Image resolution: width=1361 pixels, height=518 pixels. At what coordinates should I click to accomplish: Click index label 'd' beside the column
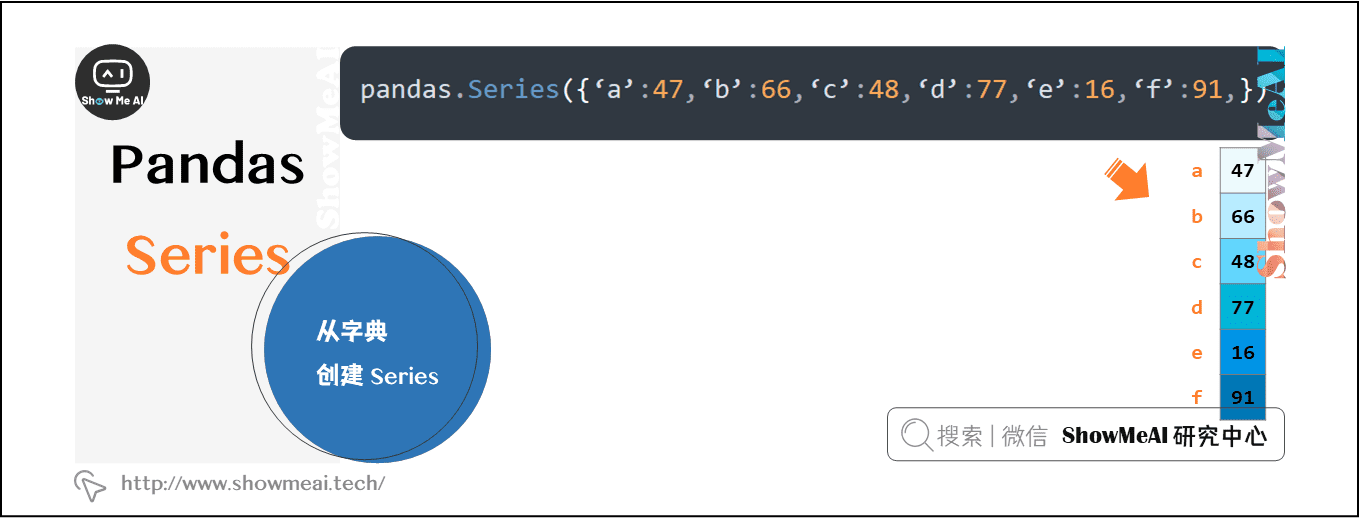point(1197,307)
